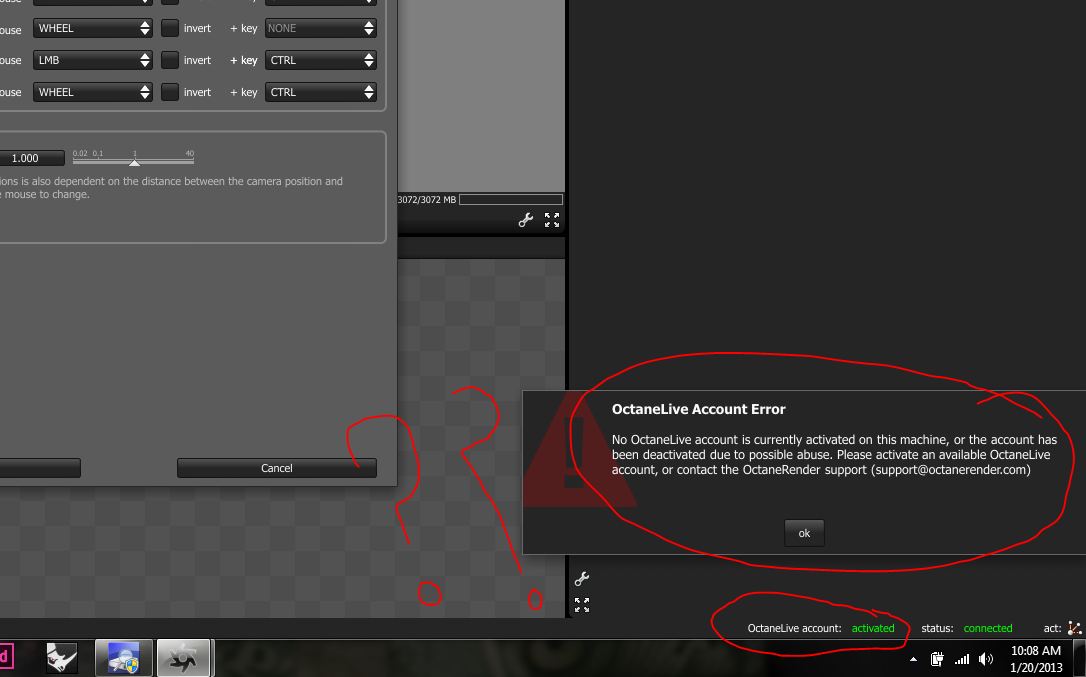1086x677 pixels.
Task: Open Rhino from the Windows taskbar
Action: tap(62, 658)
